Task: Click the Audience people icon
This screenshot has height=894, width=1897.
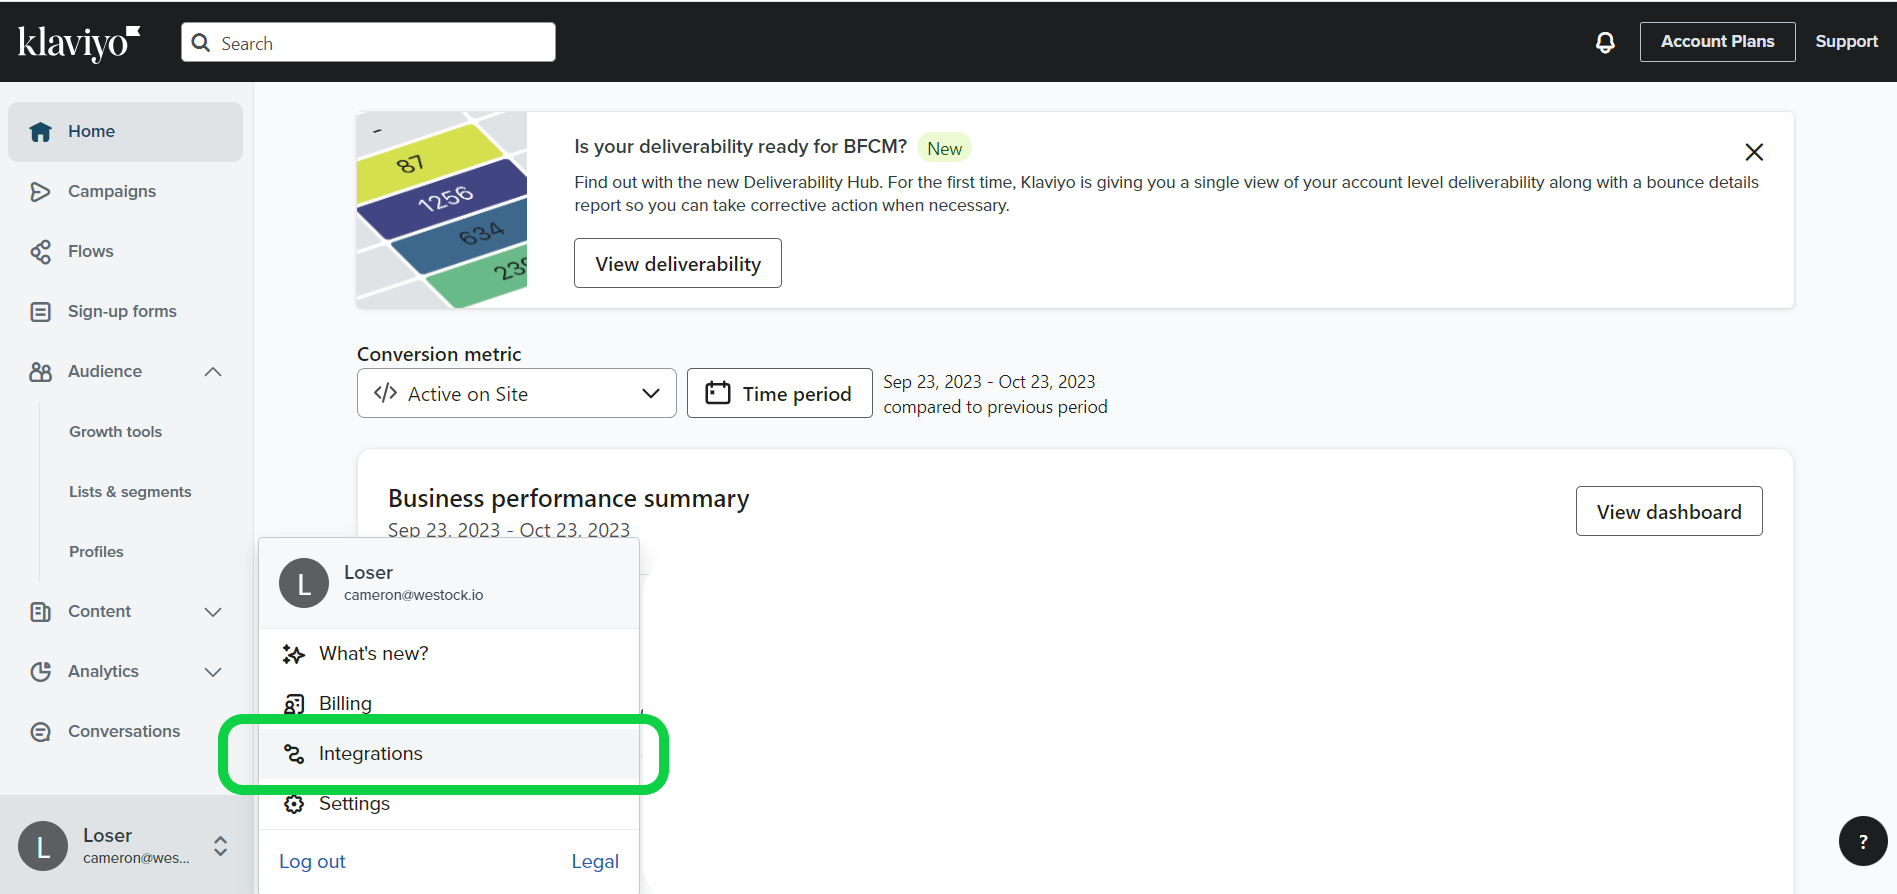Action: (40, 372)
